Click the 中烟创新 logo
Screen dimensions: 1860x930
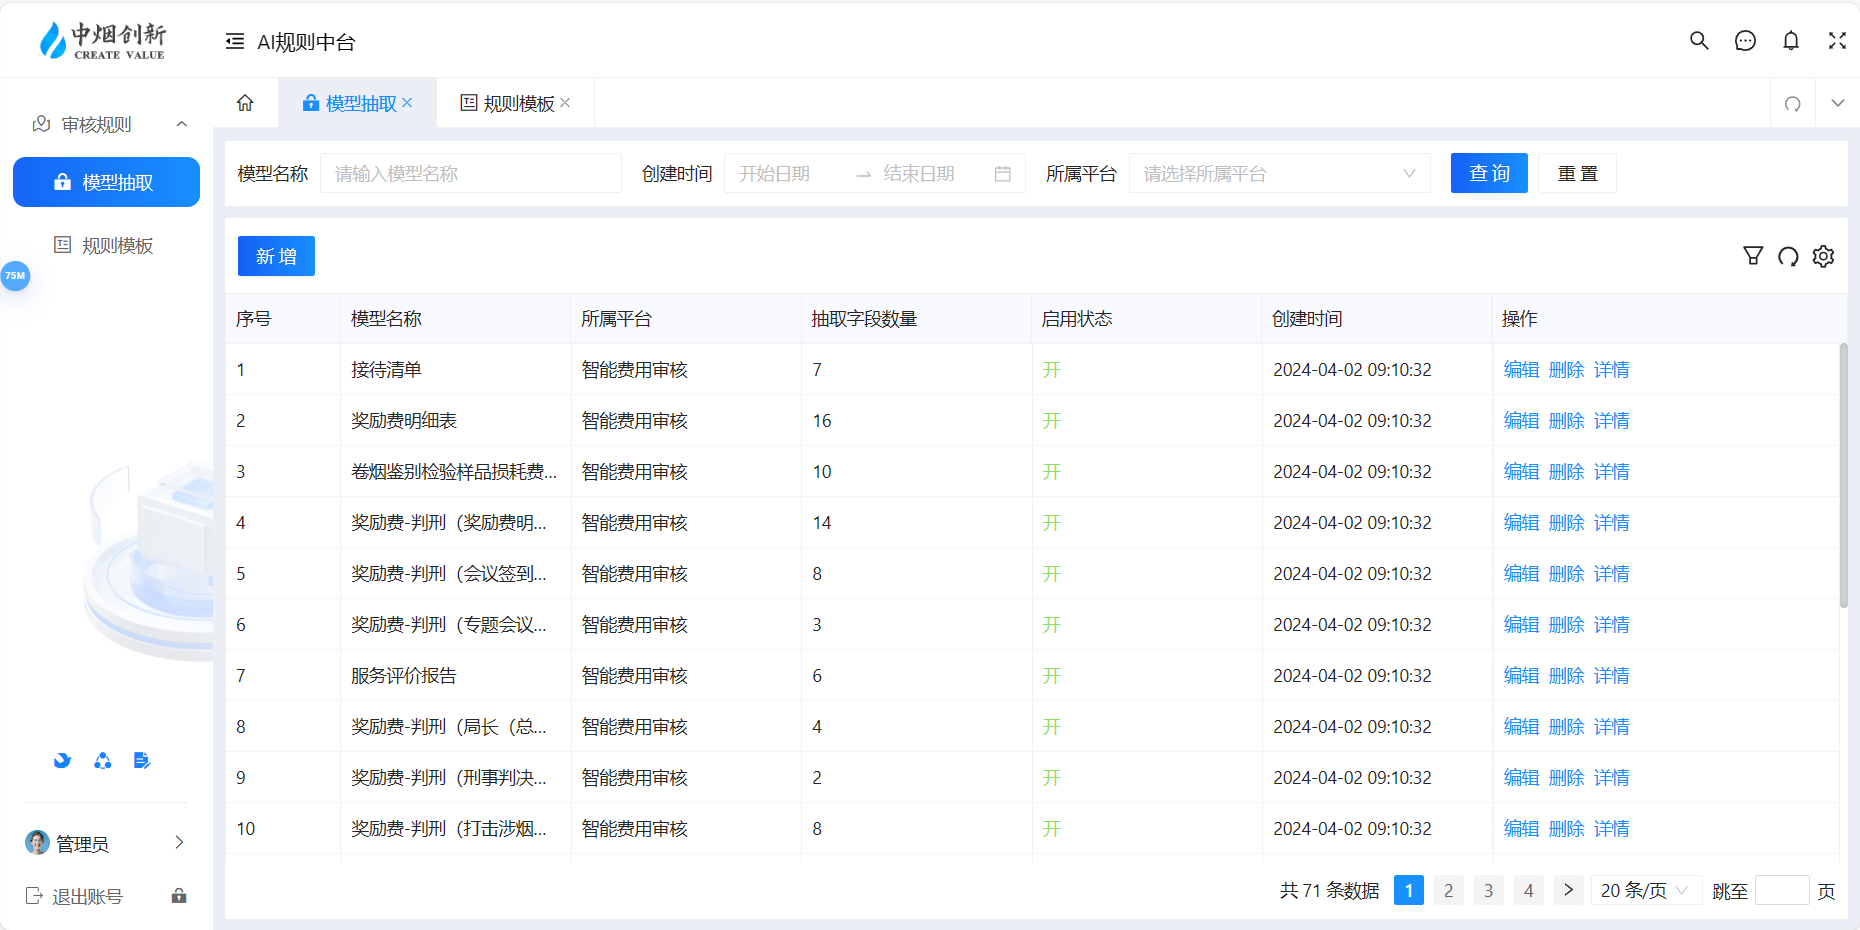[102, 41]
